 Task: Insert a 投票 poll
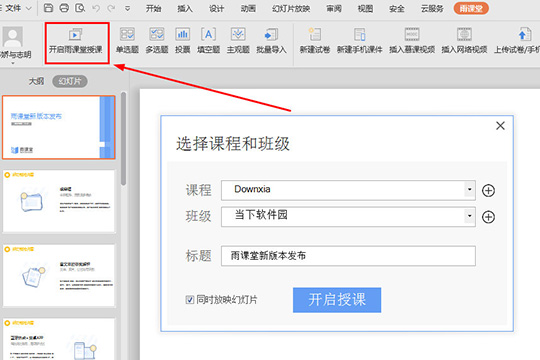(183, 41)
